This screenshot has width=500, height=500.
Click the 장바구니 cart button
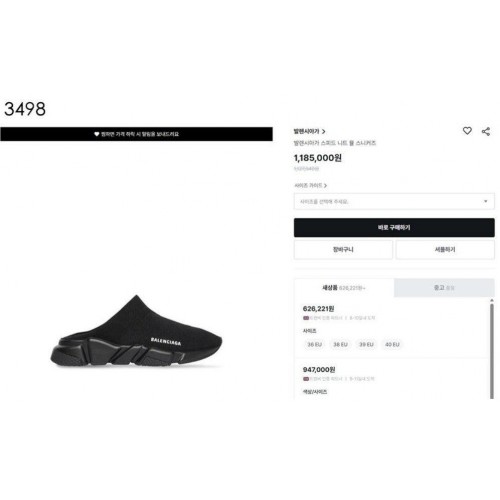click(x=343, y=249)
